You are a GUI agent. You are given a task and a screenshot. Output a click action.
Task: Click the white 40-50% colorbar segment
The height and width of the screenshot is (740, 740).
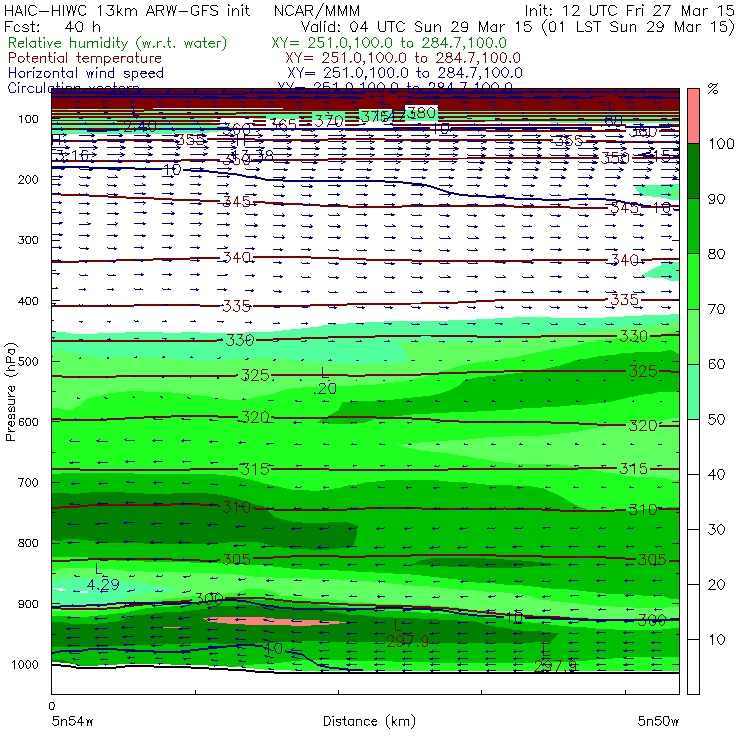[693, 447]
